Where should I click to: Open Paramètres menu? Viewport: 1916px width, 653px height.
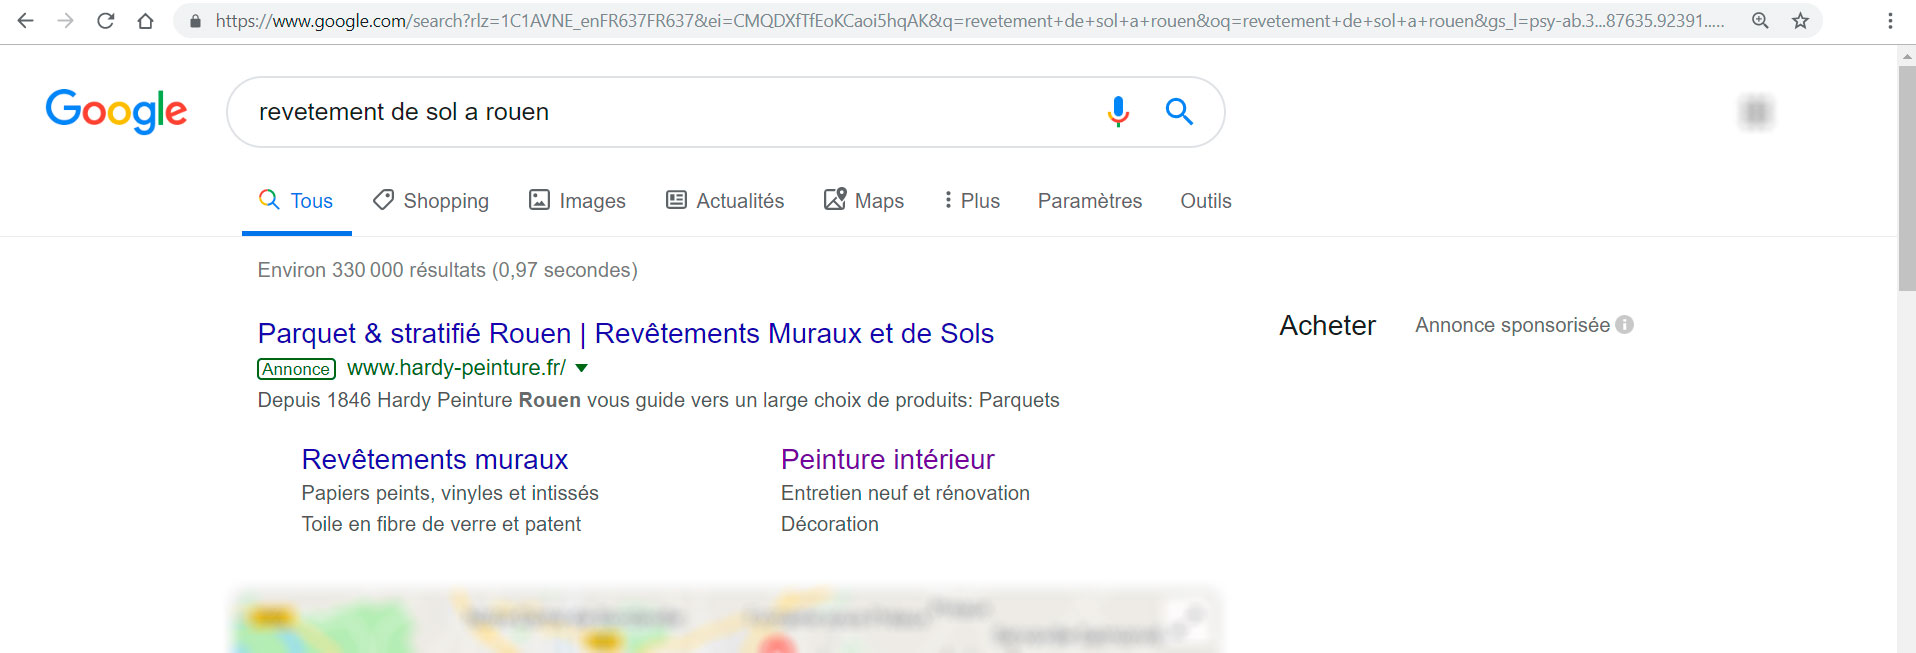pos(1090,201)
